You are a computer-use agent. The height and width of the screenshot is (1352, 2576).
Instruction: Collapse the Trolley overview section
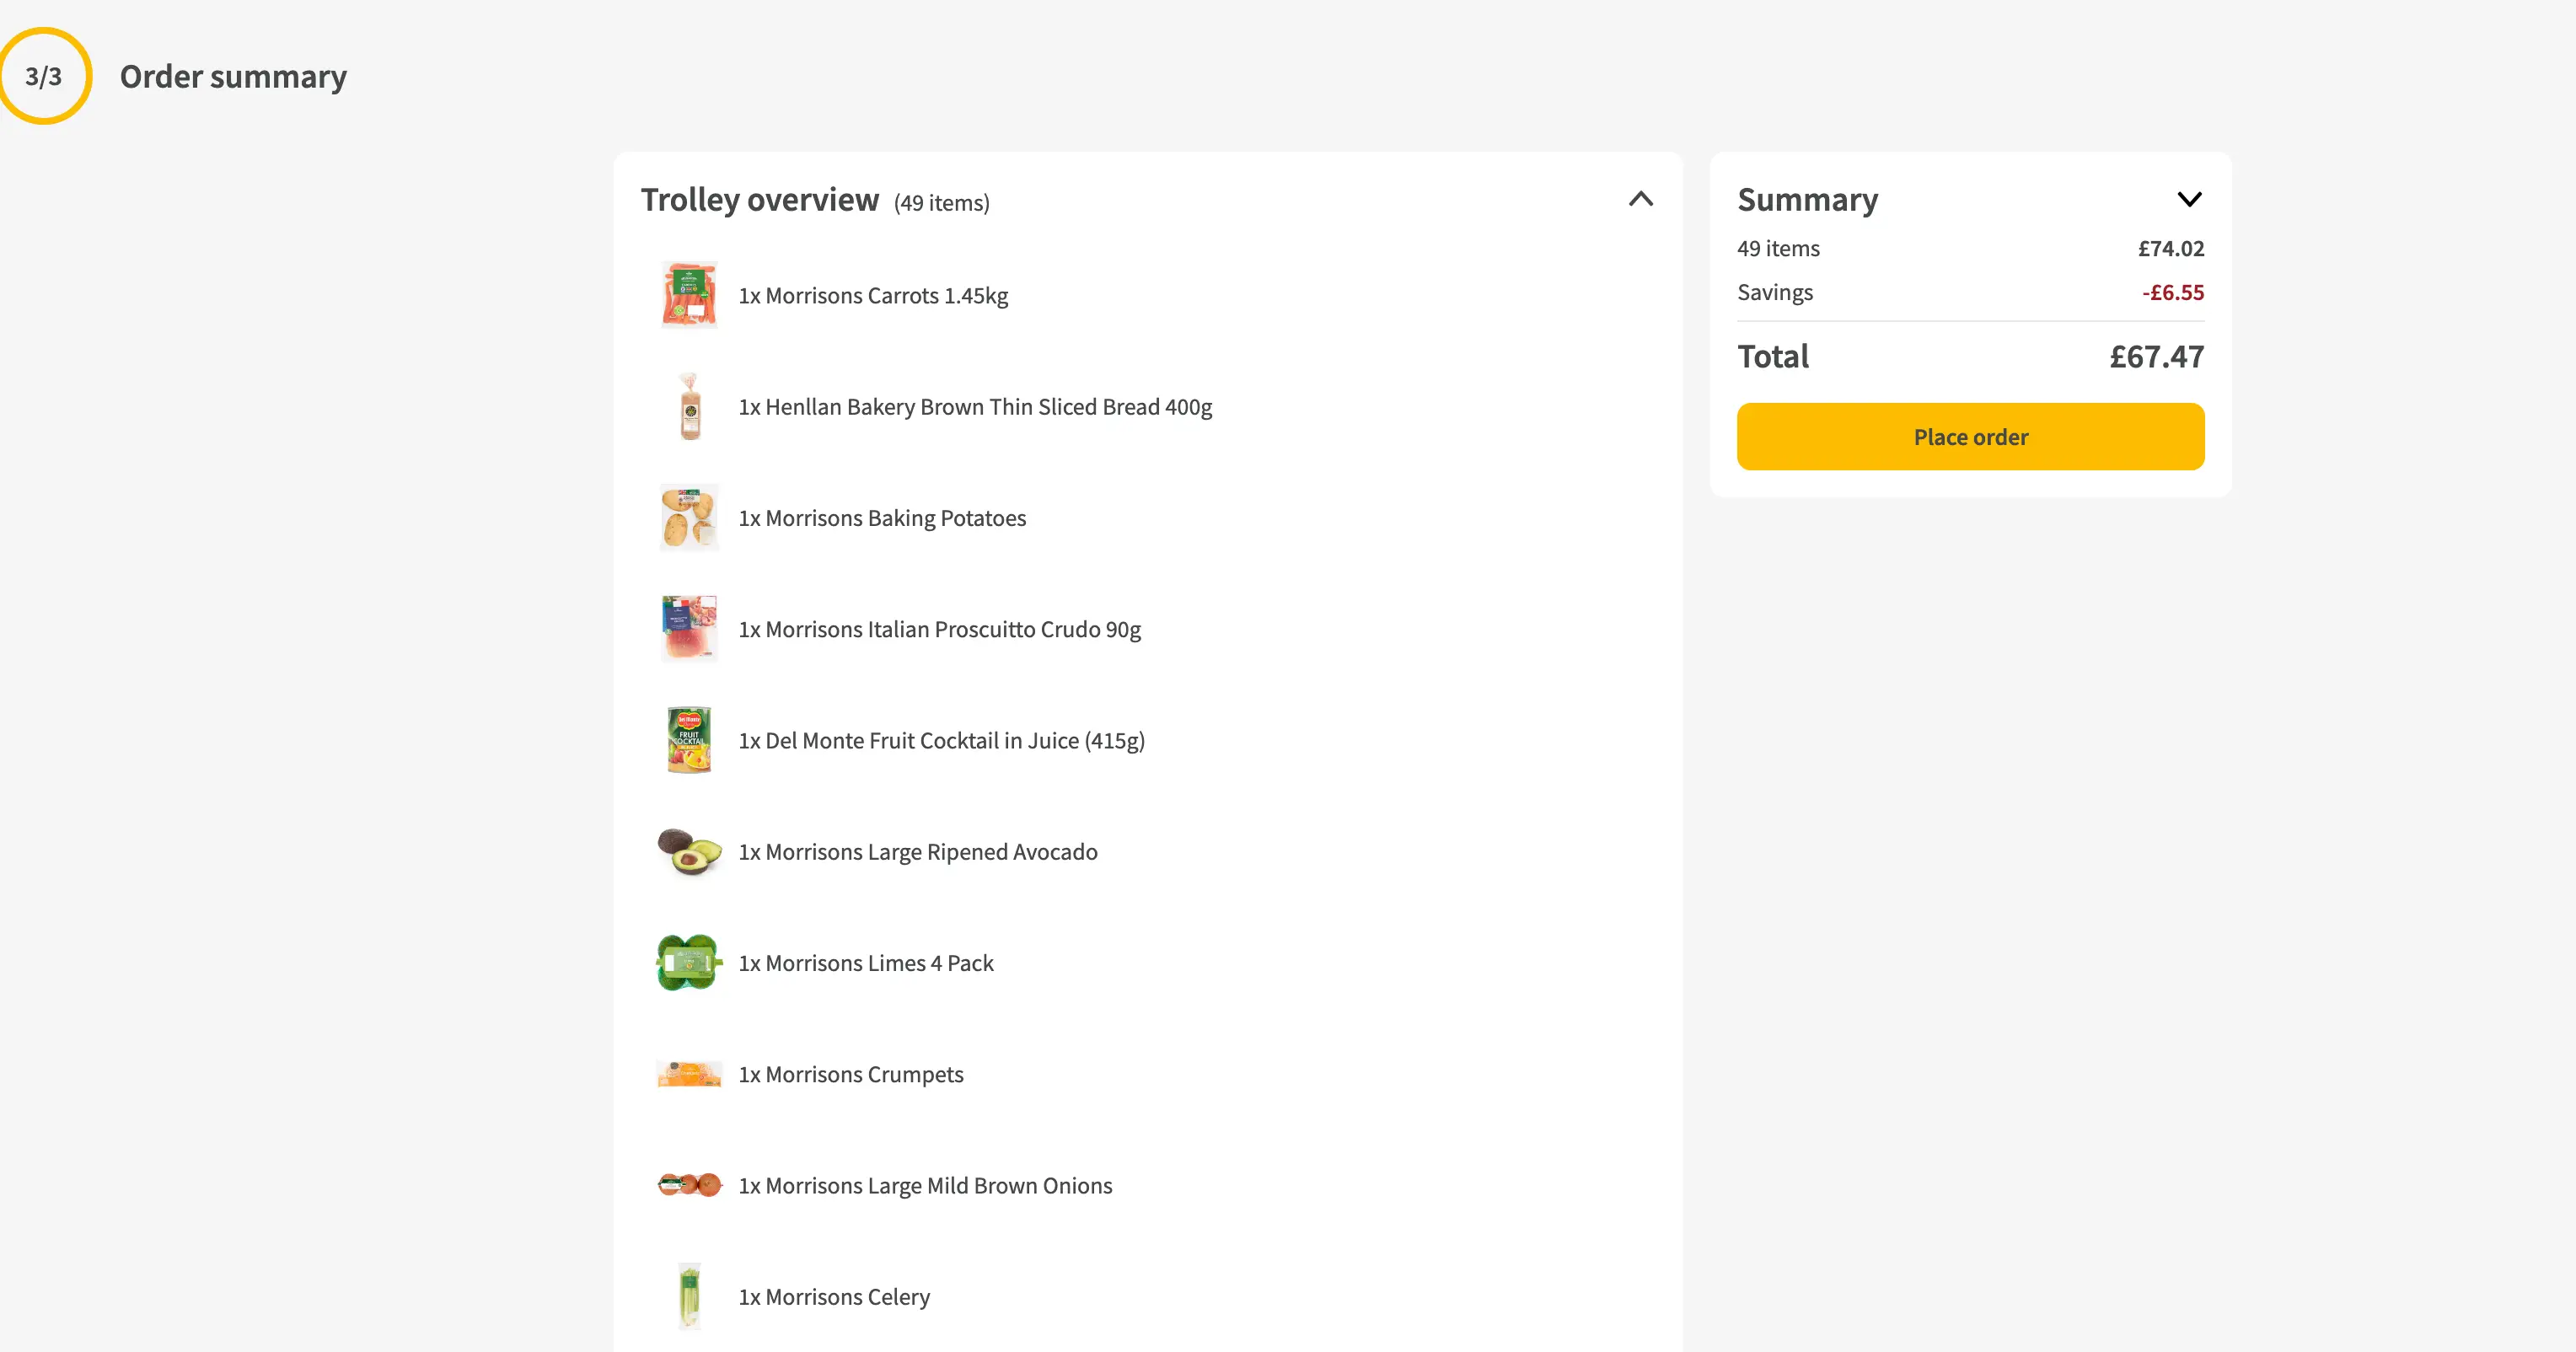pyautogui.click(x=1640, y=199)
